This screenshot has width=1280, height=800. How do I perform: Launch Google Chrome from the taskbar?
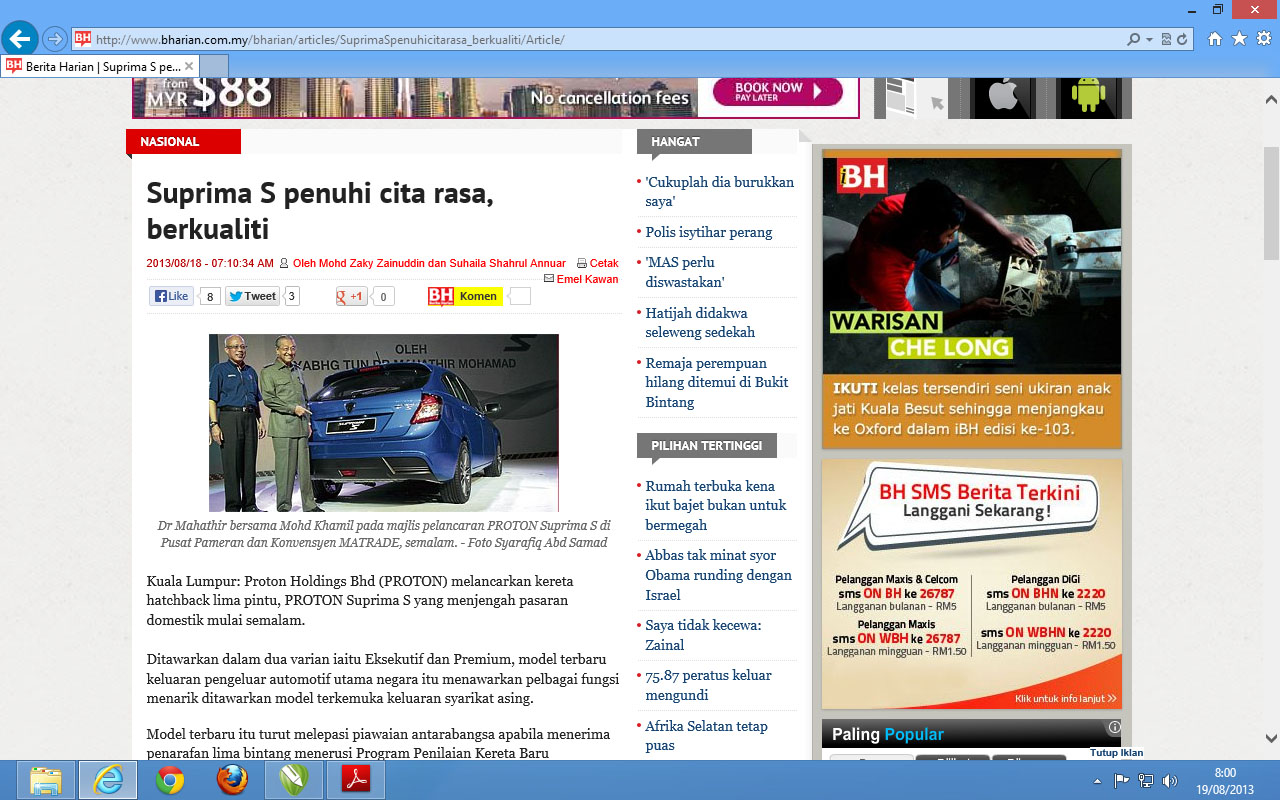tap(170, 780)
